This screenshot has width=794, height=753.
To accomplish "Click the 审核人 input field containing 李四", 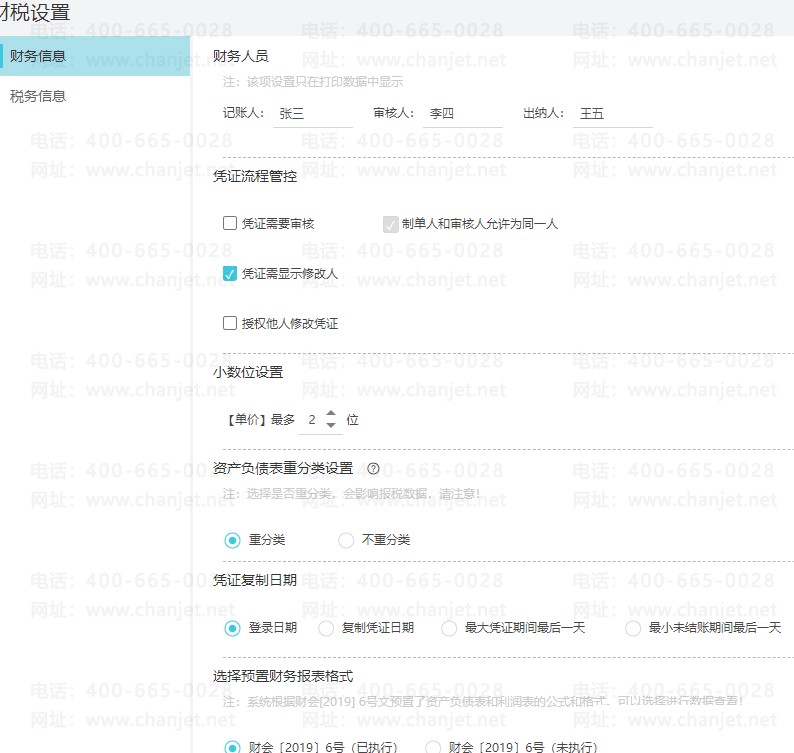I will 463,114.
